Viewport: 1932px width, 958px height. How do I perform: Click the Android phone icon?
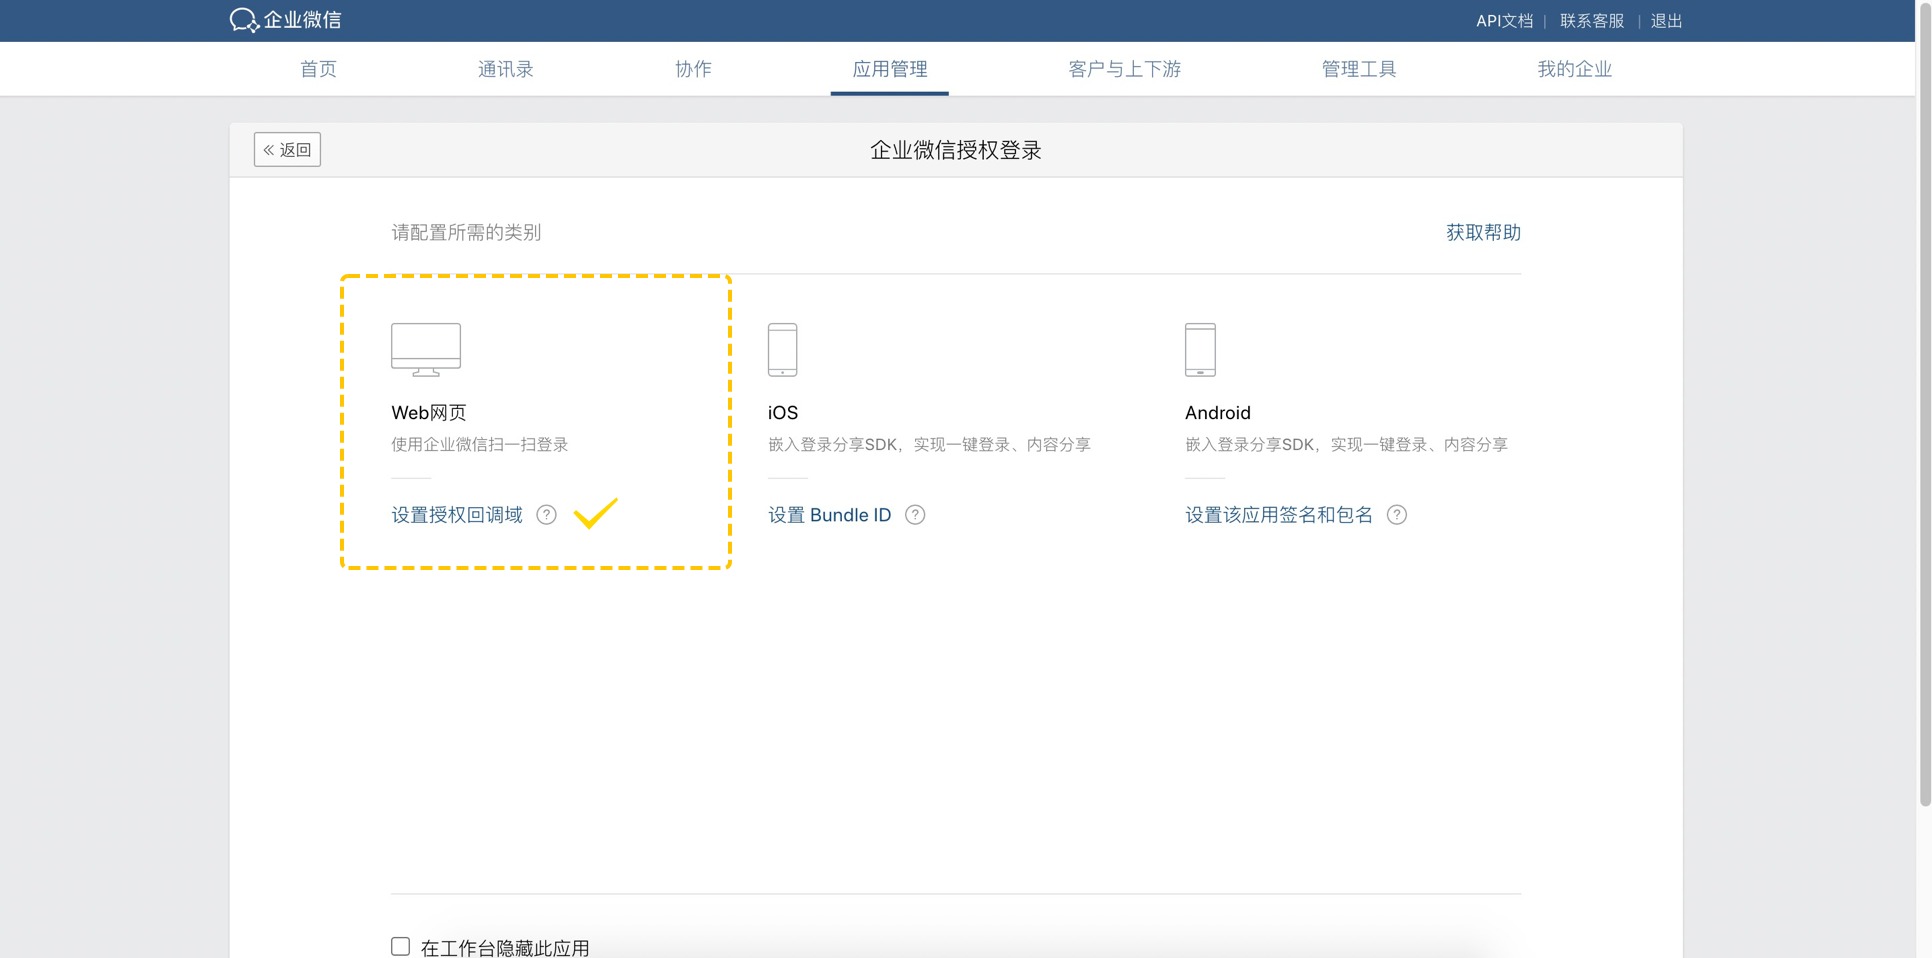(x=1200, y=349)
